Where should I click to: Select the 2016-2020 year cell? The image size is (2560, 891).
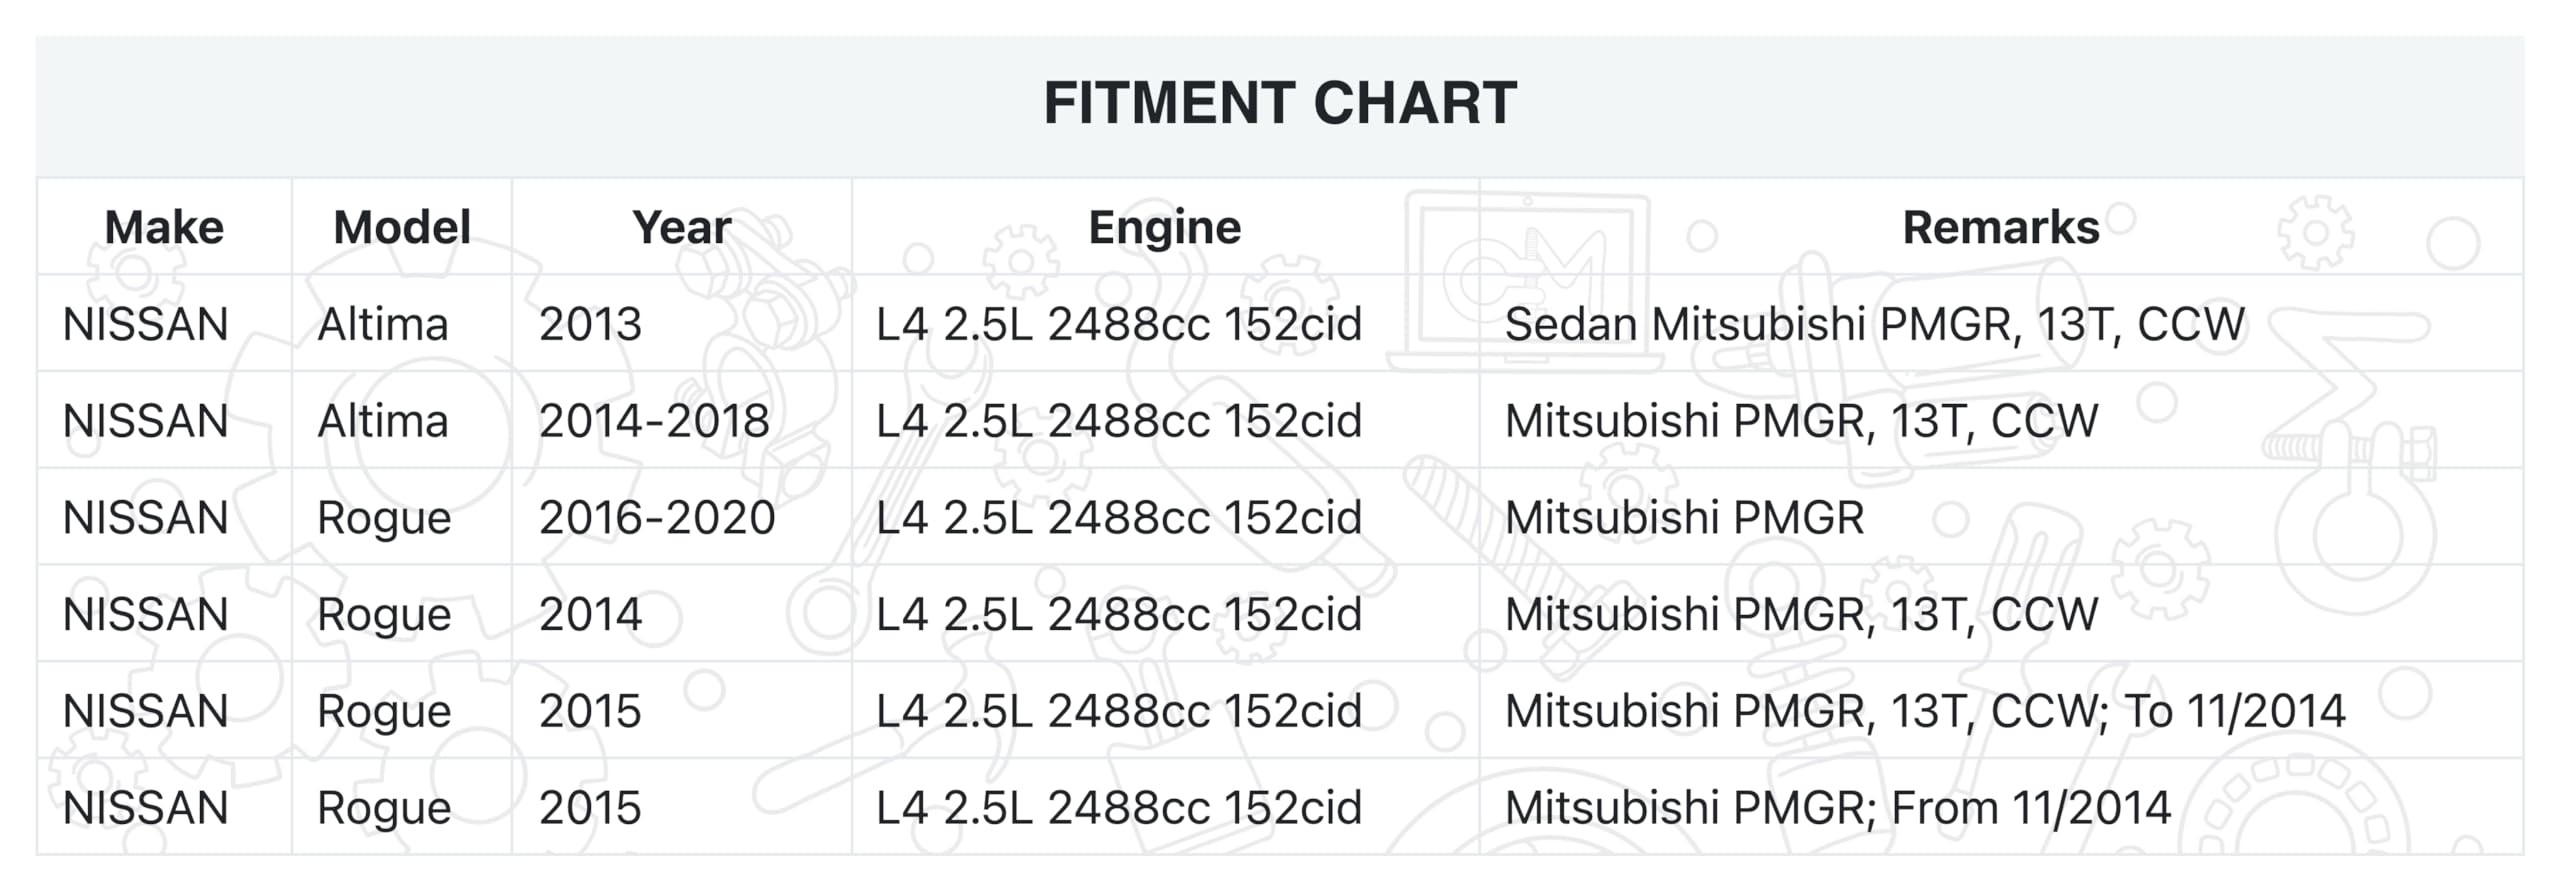[657, 518]
